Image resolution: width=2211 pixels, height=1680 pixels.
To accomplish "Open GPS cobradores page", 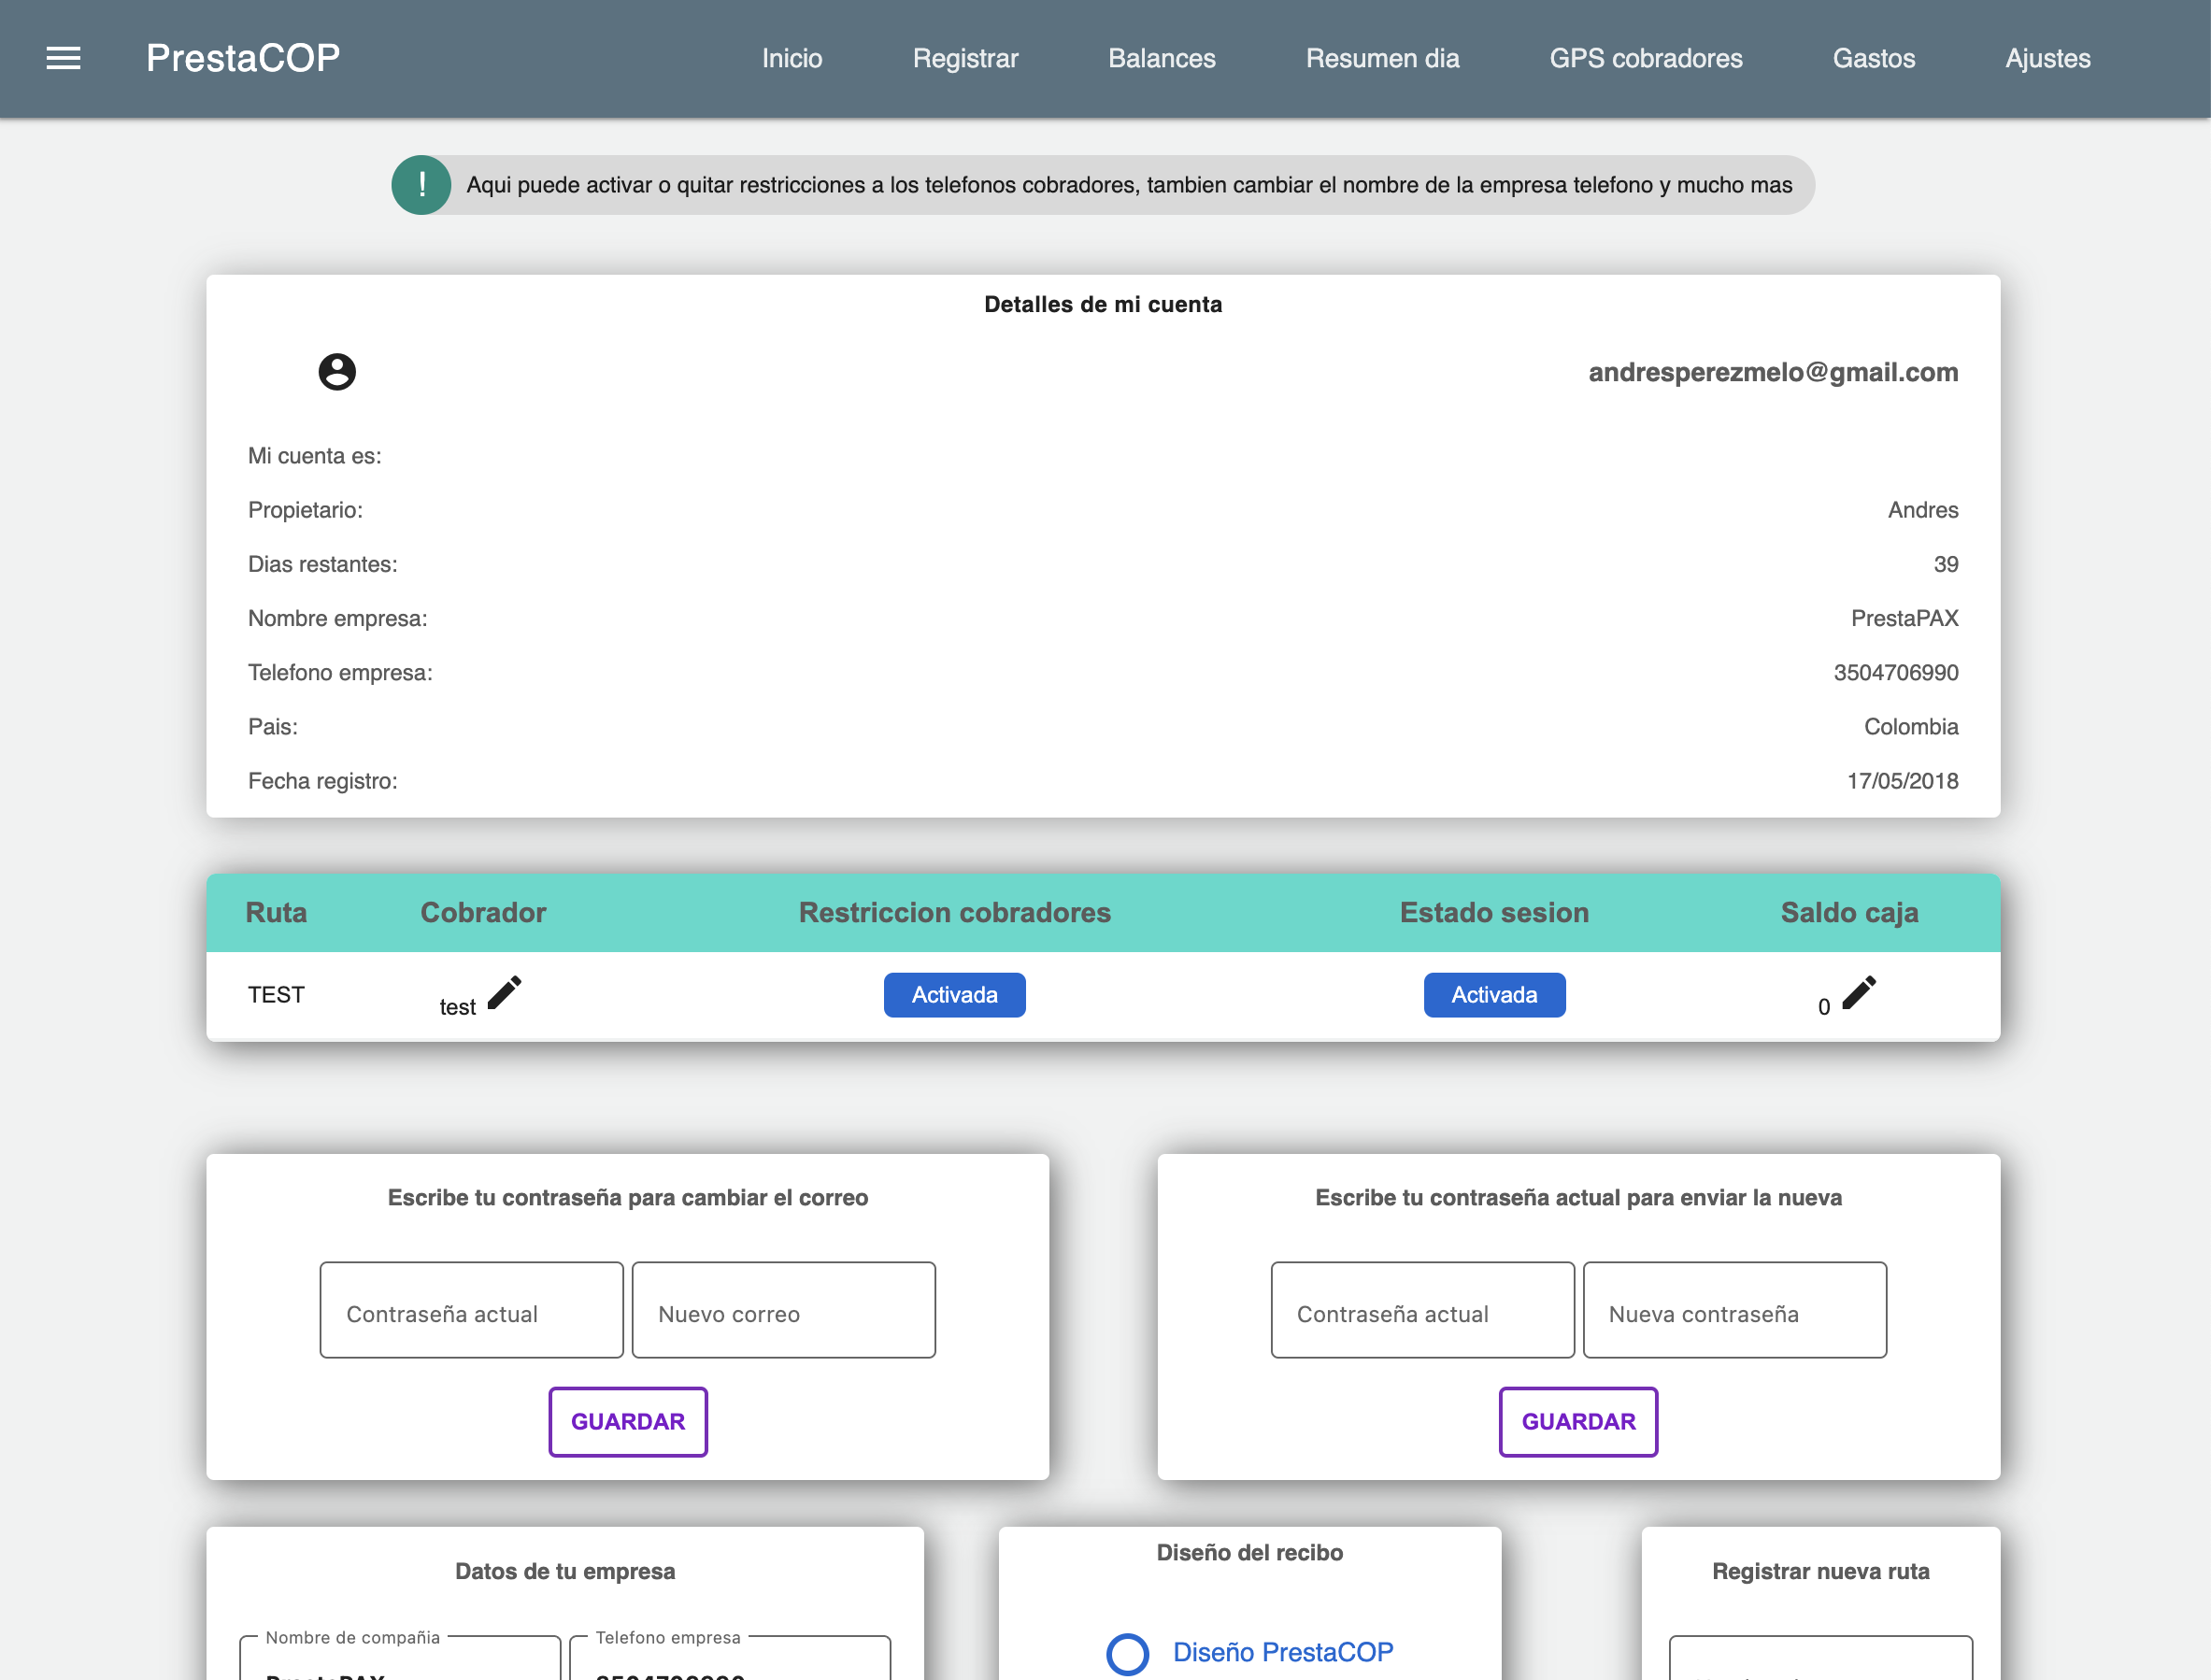I will (x=1645, y=59).
